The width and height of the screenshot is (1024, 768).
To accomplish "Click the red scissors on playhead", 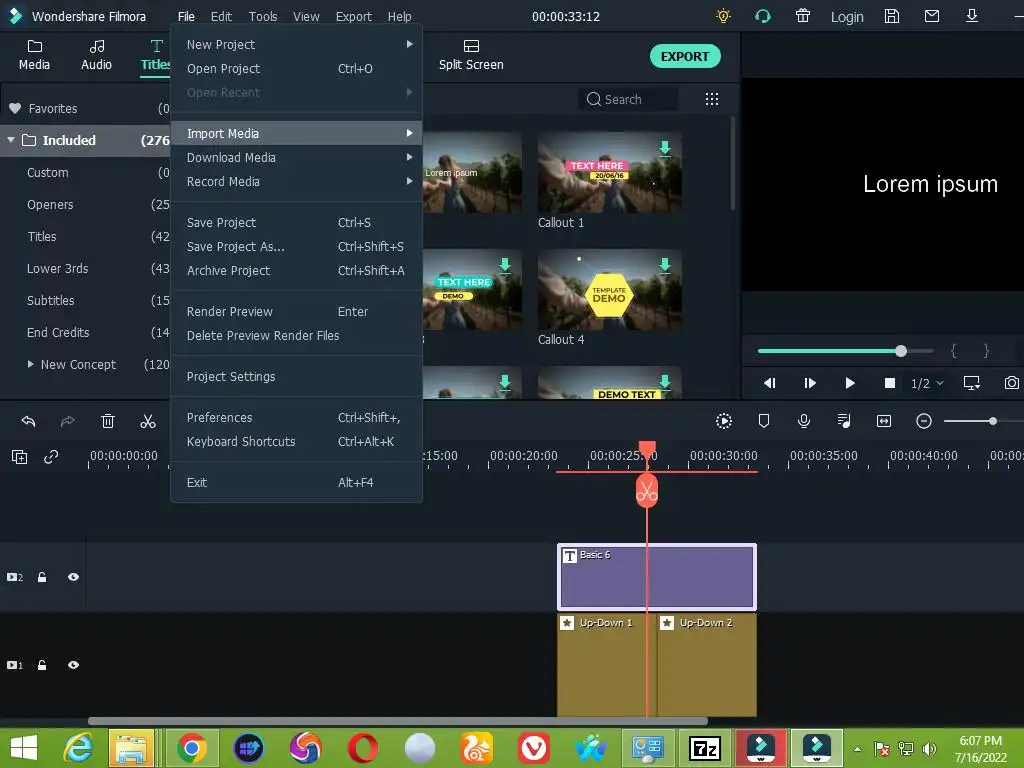I will [647, 490].
